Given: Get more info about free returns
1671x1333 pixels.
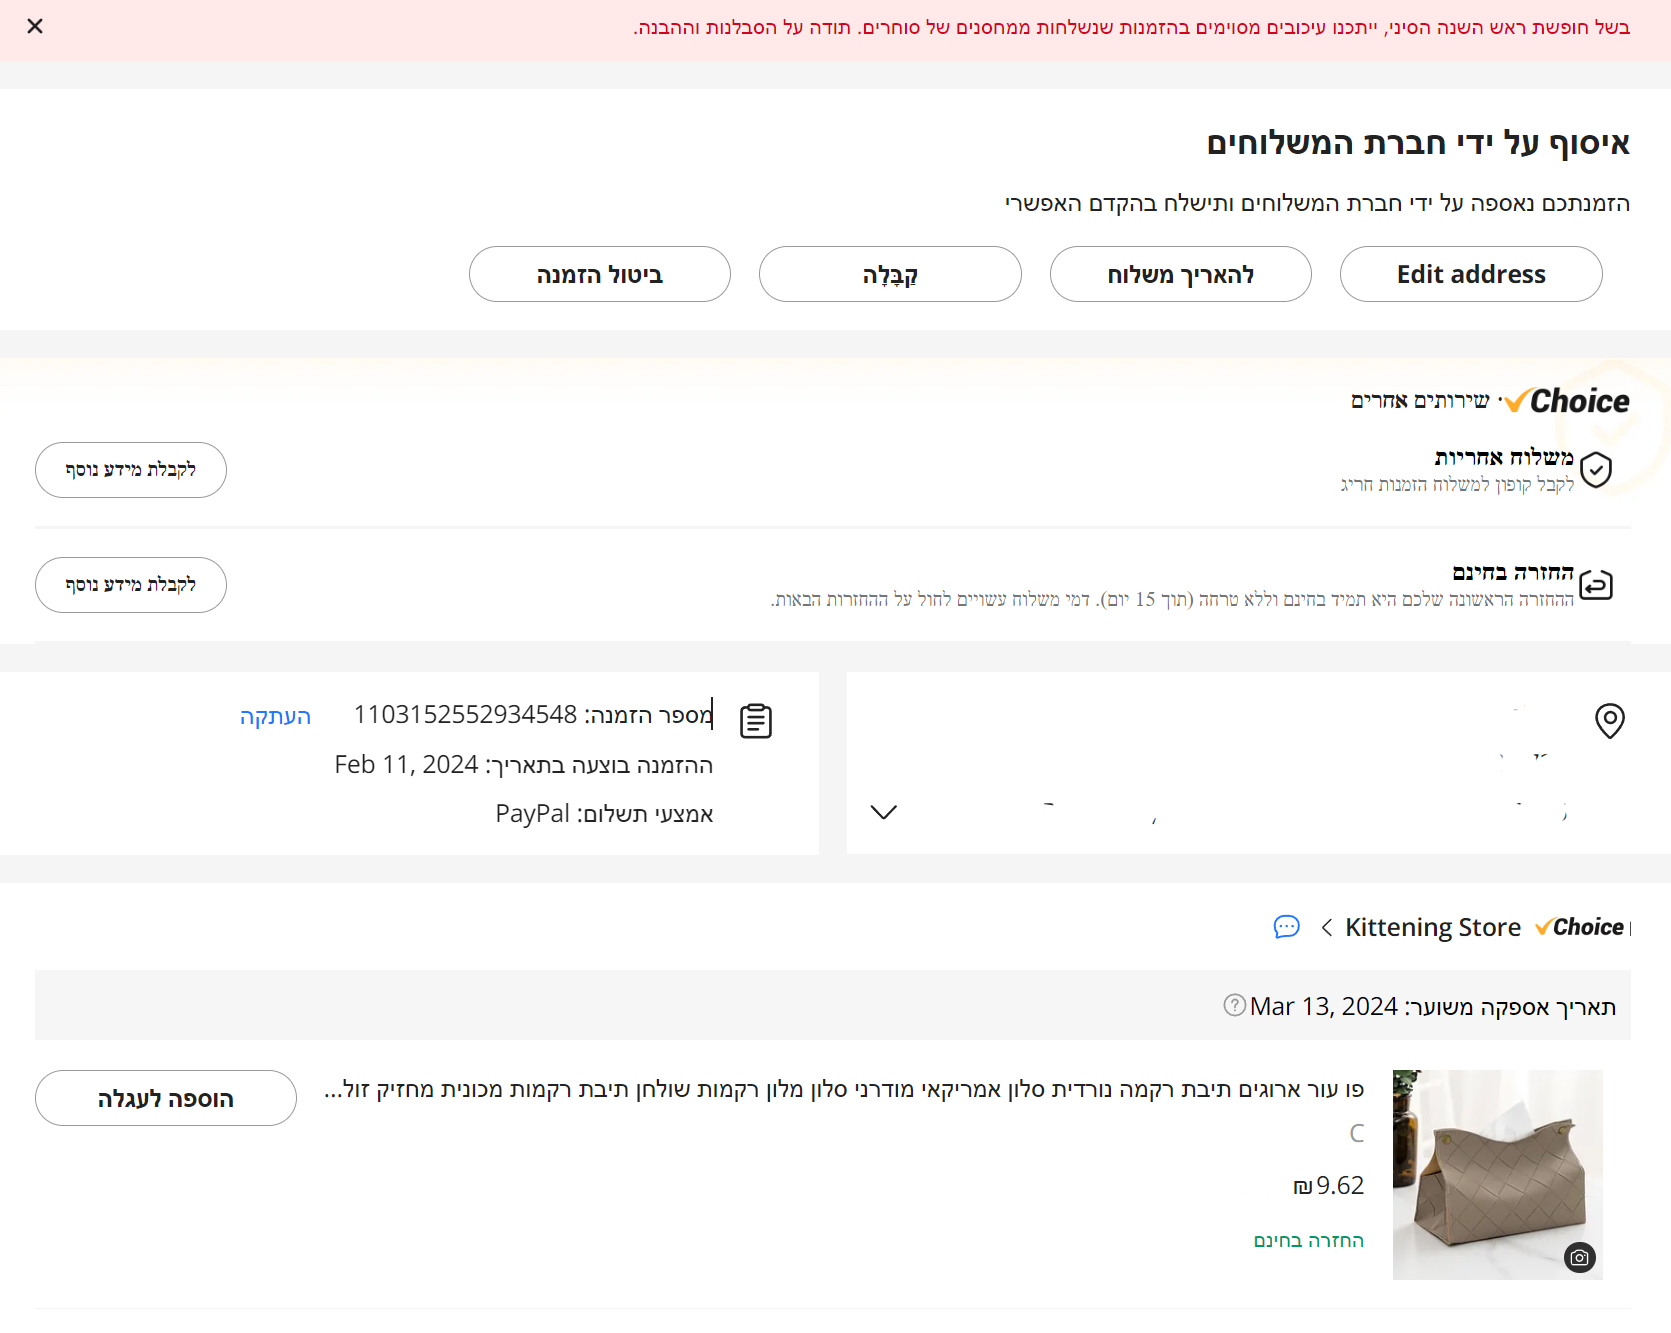Looking at the screenshot, I should pos(131,585).
